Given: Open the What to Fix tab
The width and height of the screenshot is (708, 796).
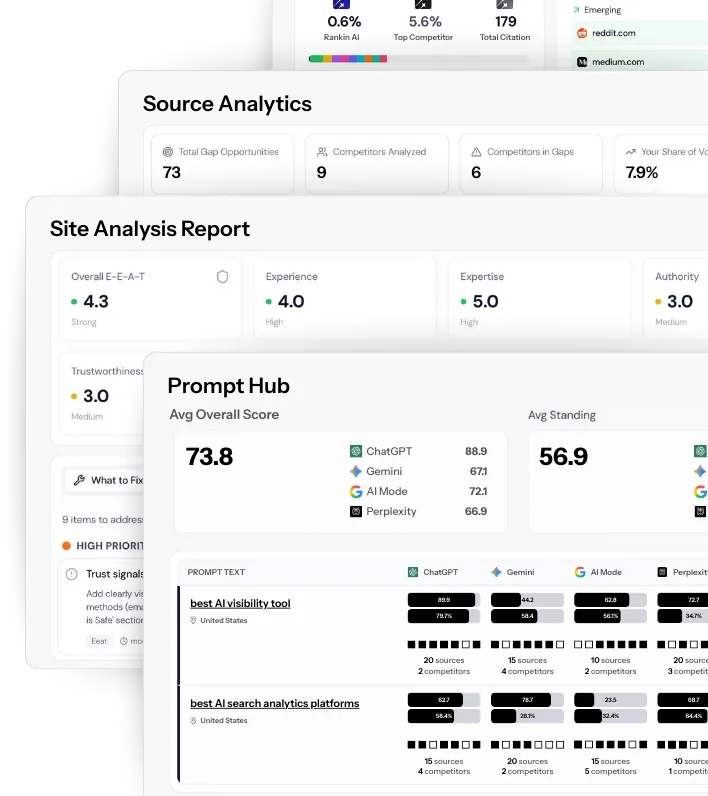Looking at the screenshot, I should click(108, 480).
